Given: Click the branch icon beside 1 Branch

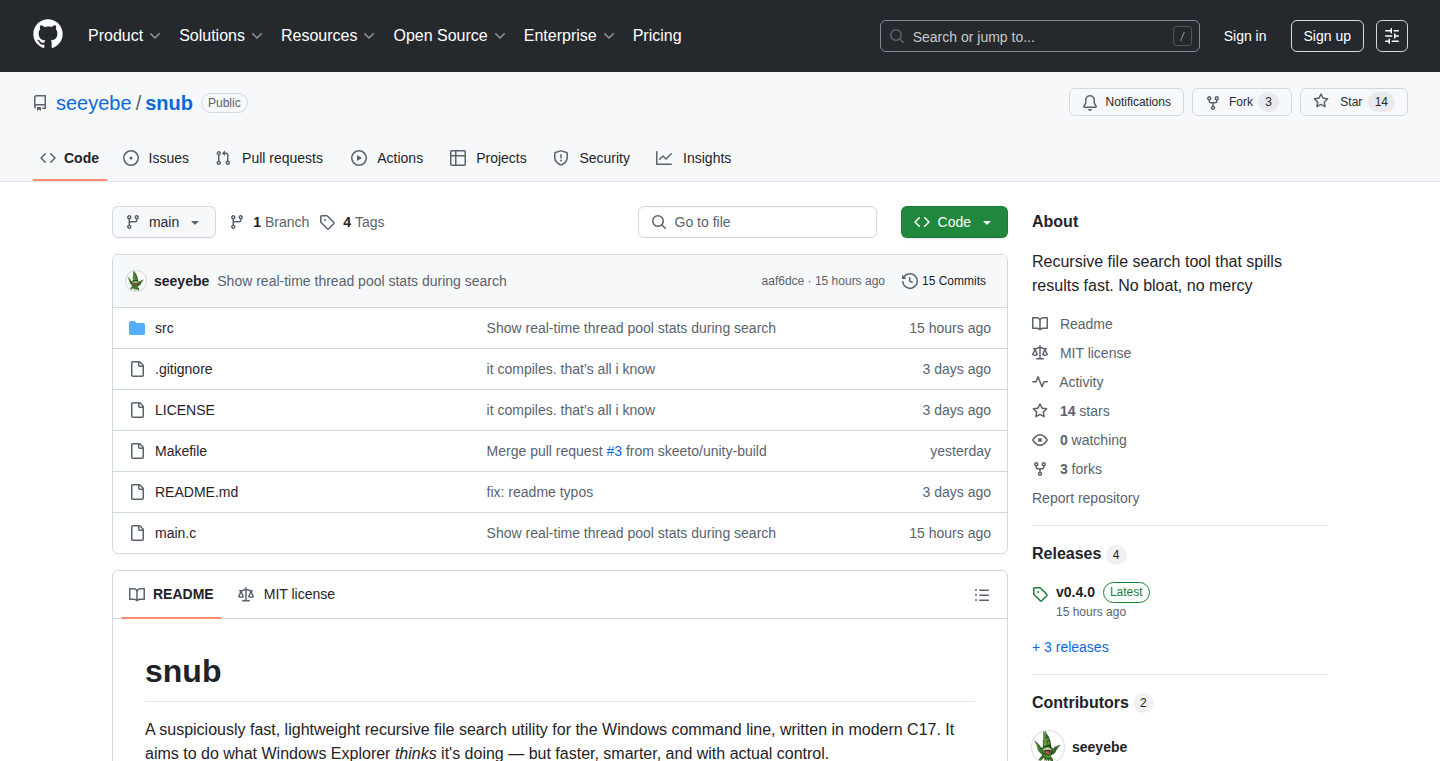Looking at the screenshot, I should pyautogui.click(x=237, y=222).
